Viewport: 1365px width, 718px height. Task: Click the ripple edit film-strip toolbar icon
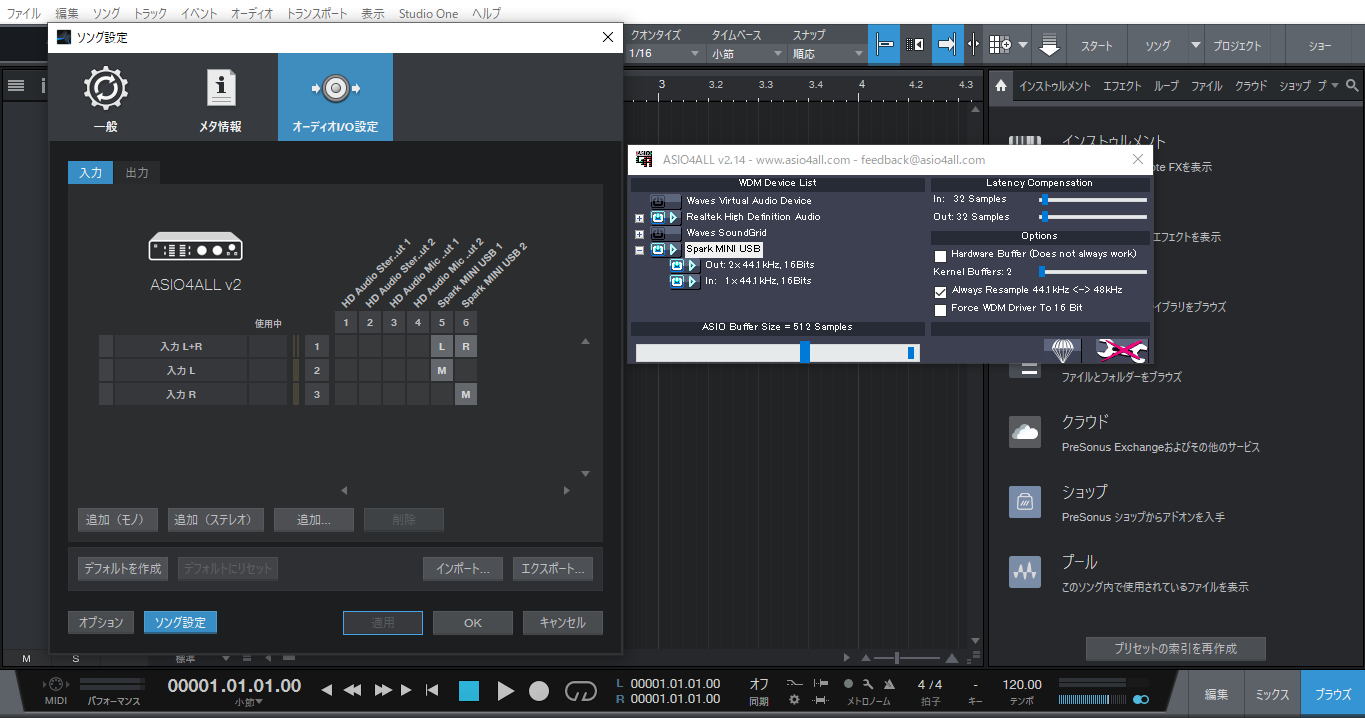[x=916, y=45]
